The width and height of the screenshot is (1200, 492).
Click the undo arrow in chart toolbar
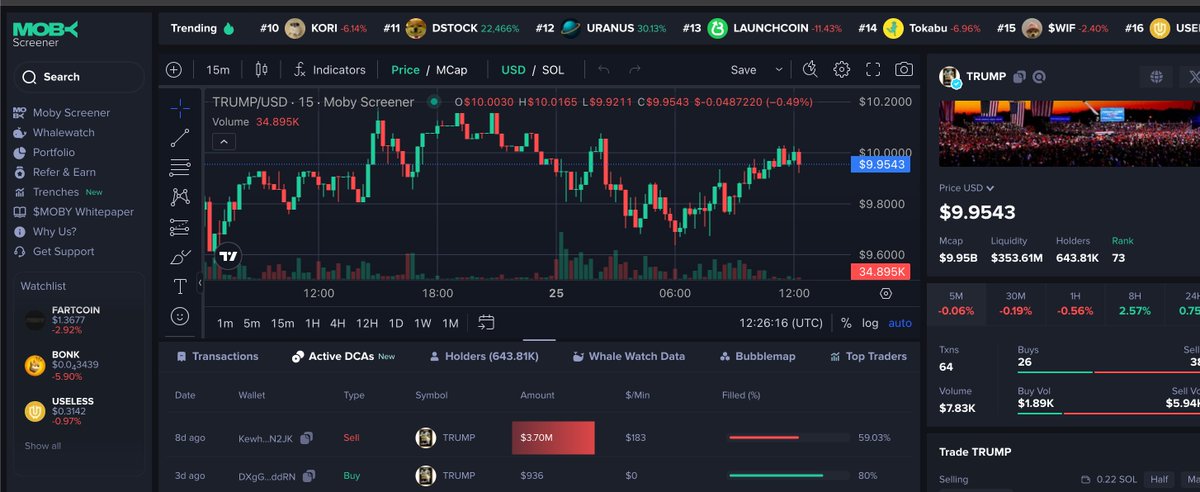tap(603, 70)
